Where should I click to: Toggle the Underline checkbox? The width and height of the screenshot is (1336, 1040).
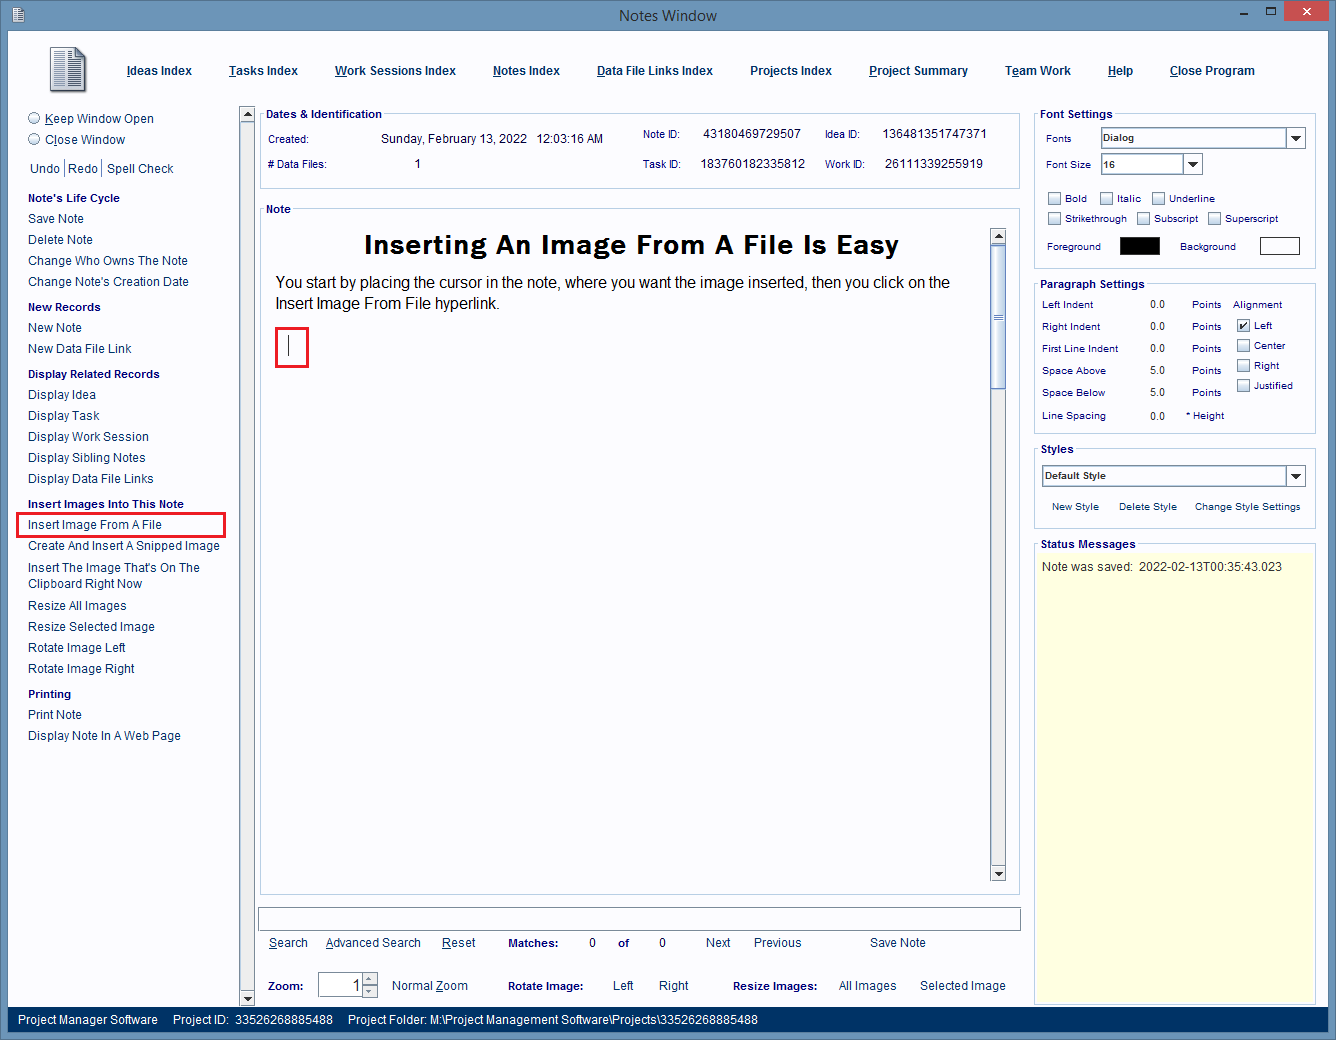(1158, 198)
